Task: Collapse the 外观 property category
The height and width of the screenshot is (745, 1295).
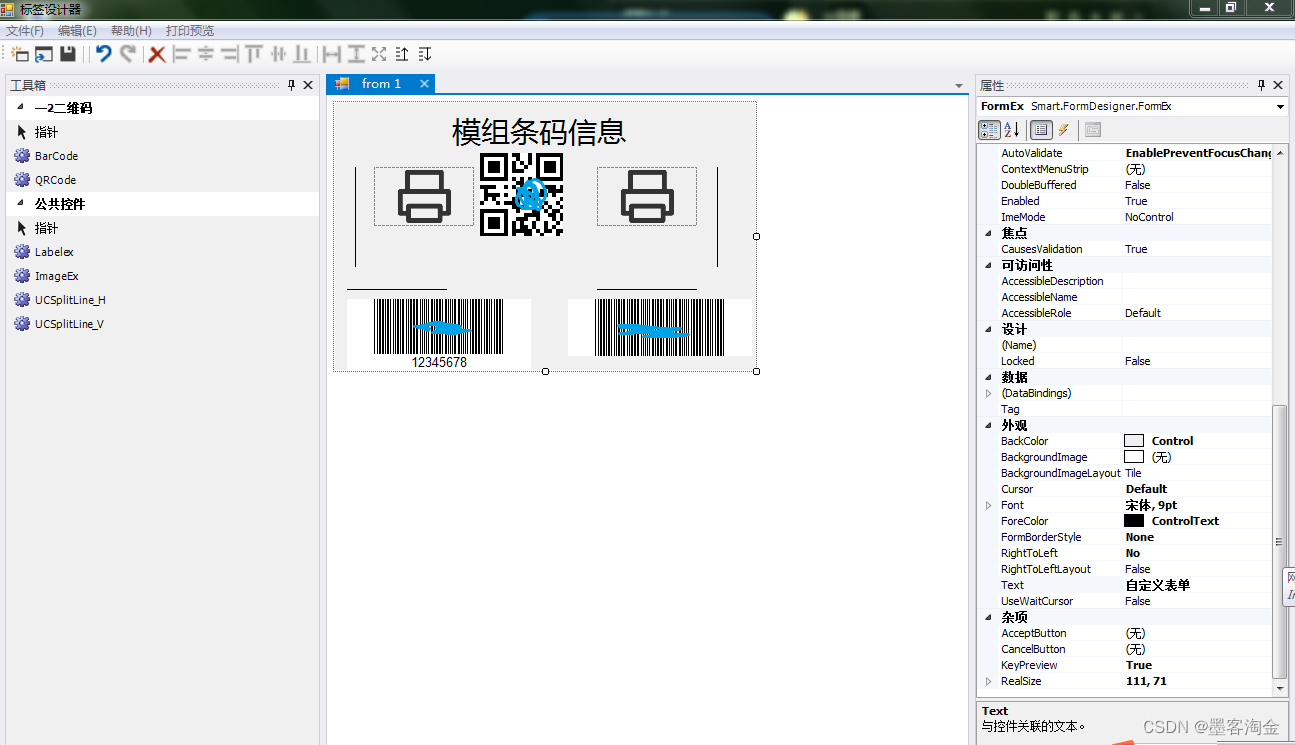Action: tap(989, 425)
